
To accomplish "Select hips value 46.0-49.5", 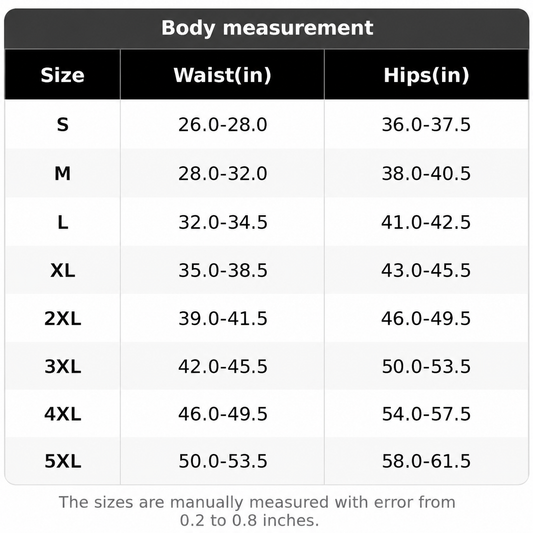I will point(426,319).
